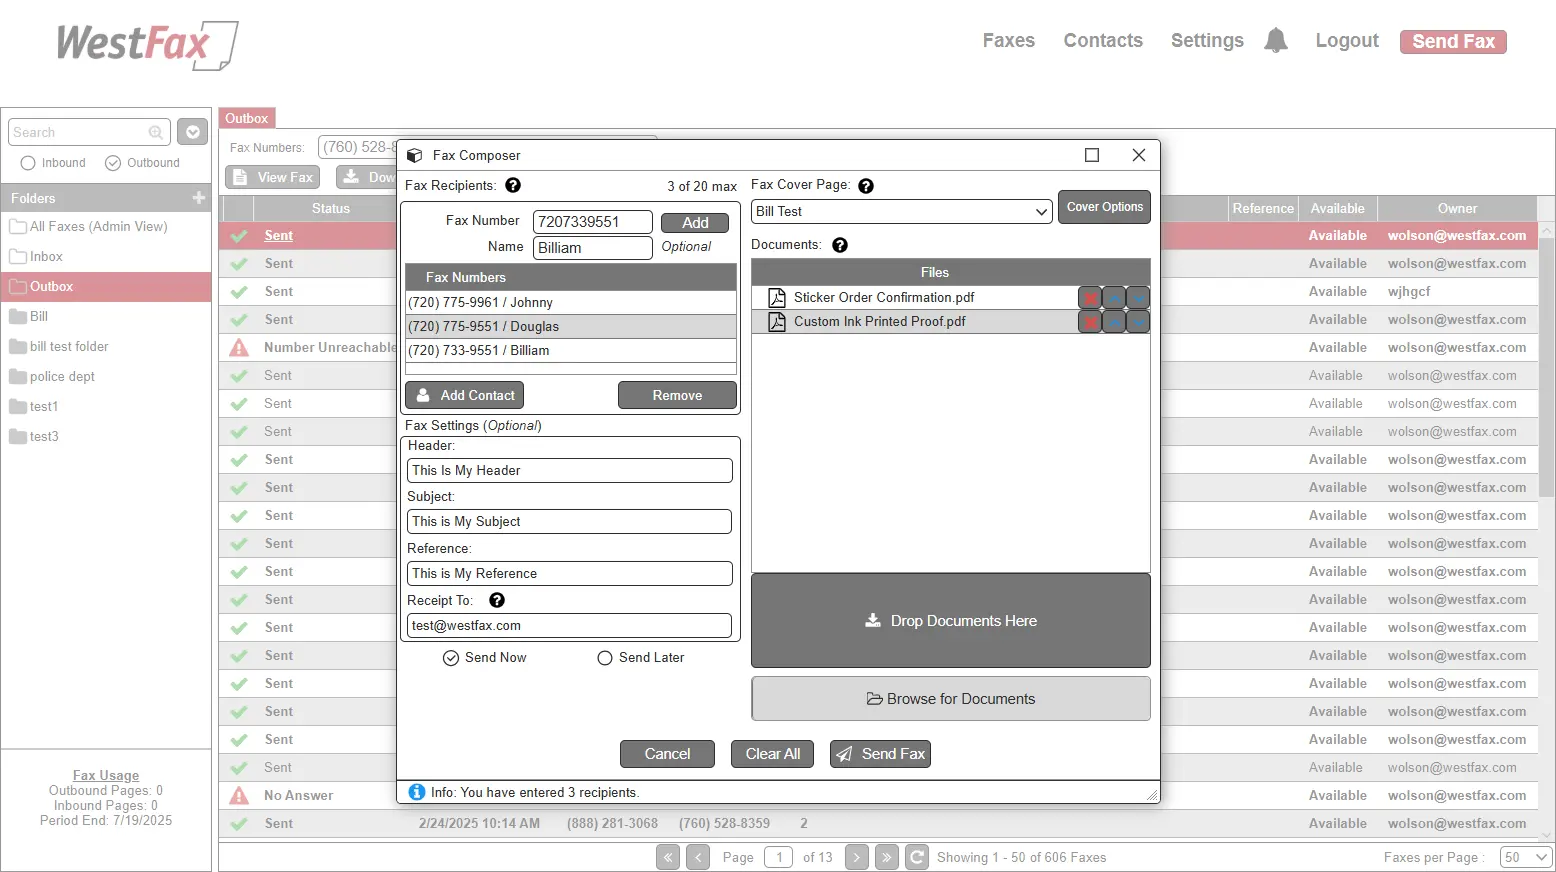Click help icon beside Receipt To
Screen dimensions: 1556x872
pos(497,601)
